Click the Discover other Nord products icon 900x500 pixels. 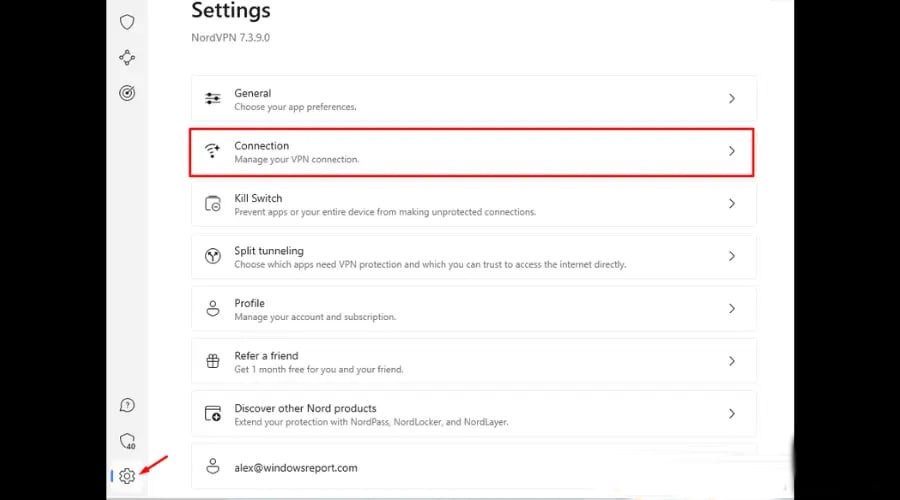pyautogui.click(x=212, y=413)
